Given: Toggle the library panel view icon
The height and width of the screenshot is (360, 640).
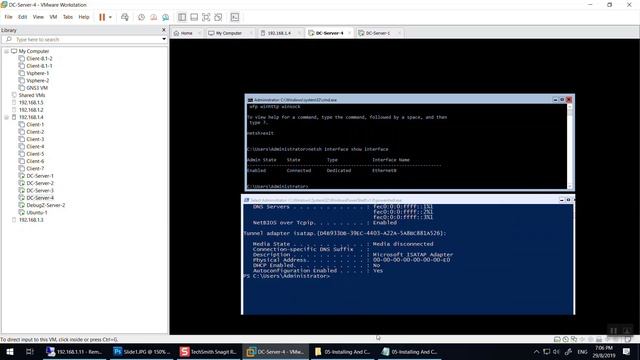Looking at the screenshot, I should coord(182,17).
